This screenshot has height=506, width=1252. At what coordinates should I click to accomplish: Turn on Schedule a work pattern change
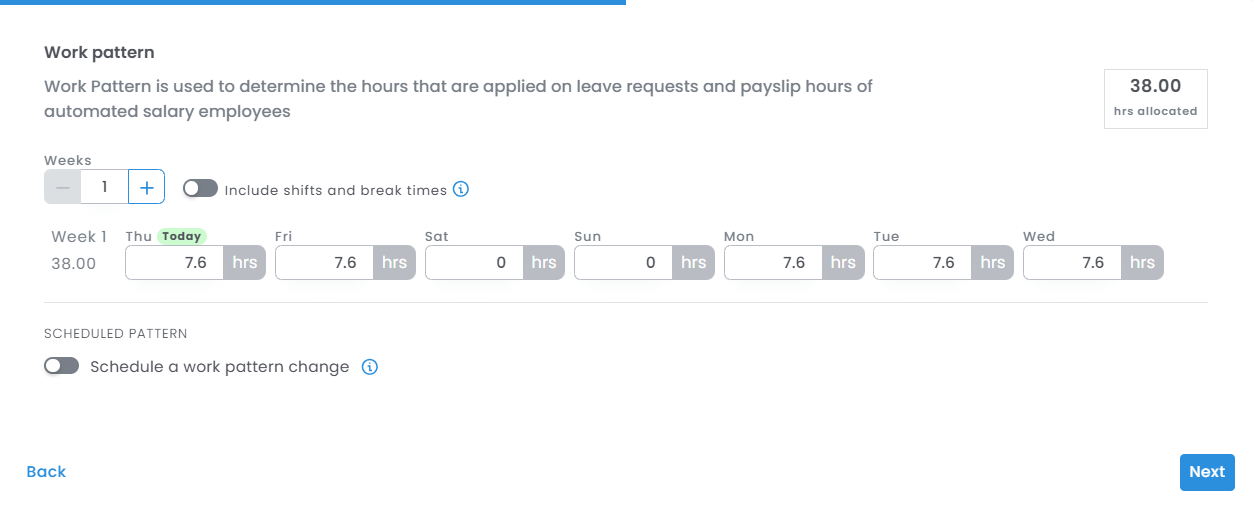pos(61,366)
